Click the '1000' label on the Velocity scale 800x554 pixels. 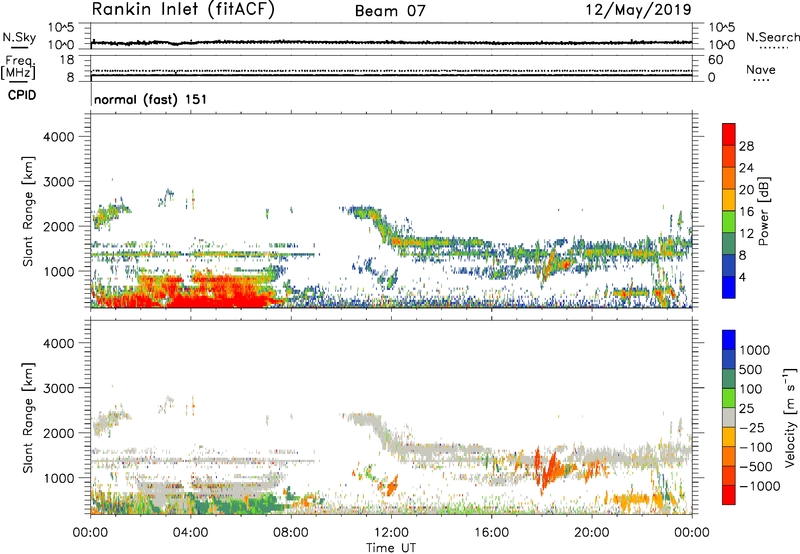point(755,350)
